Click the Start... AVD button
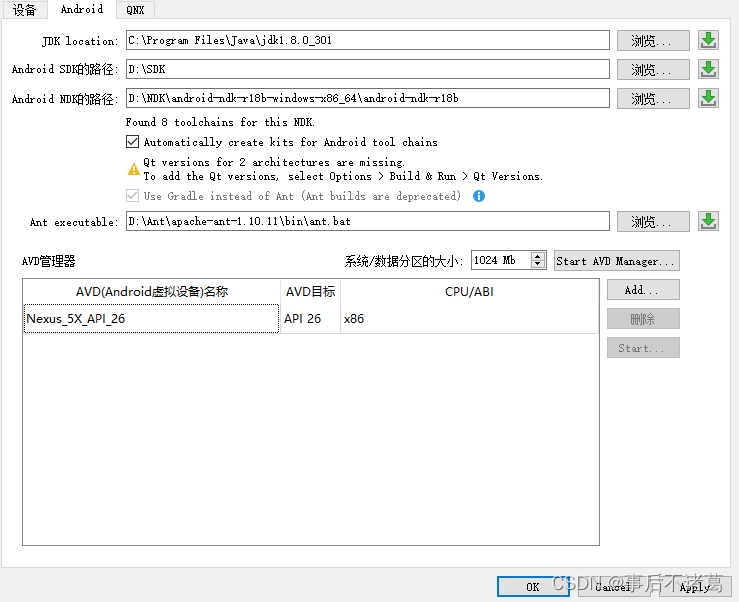The height and width of the screenshot is (602, 739). click(x=643, y=348)
